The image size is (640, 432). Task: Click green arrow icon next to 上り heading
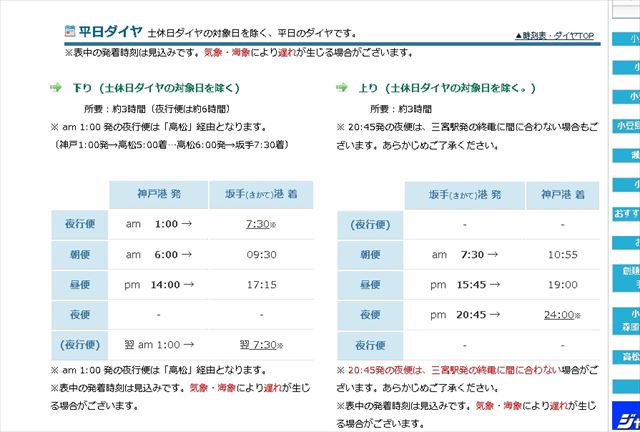click(x=343, y=87)
